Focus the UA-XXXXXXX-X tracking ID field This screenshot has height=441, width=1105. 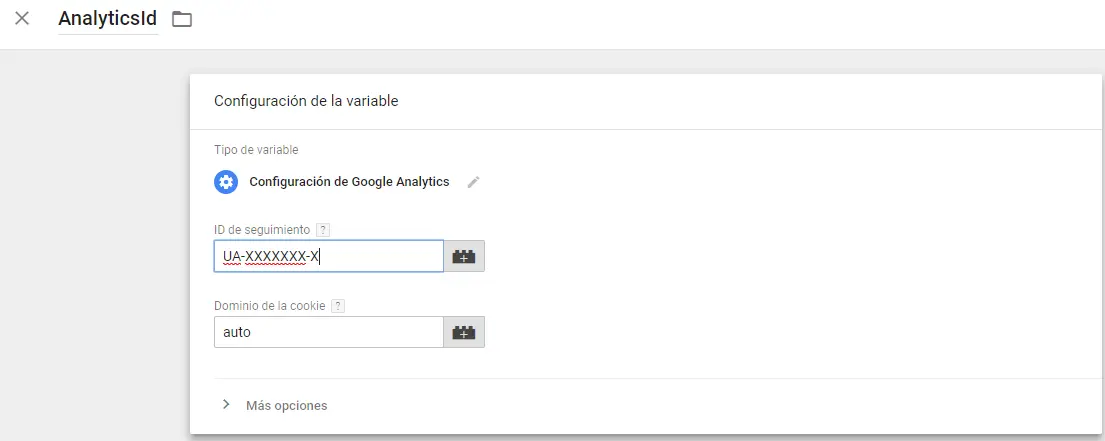pos(328,256)
